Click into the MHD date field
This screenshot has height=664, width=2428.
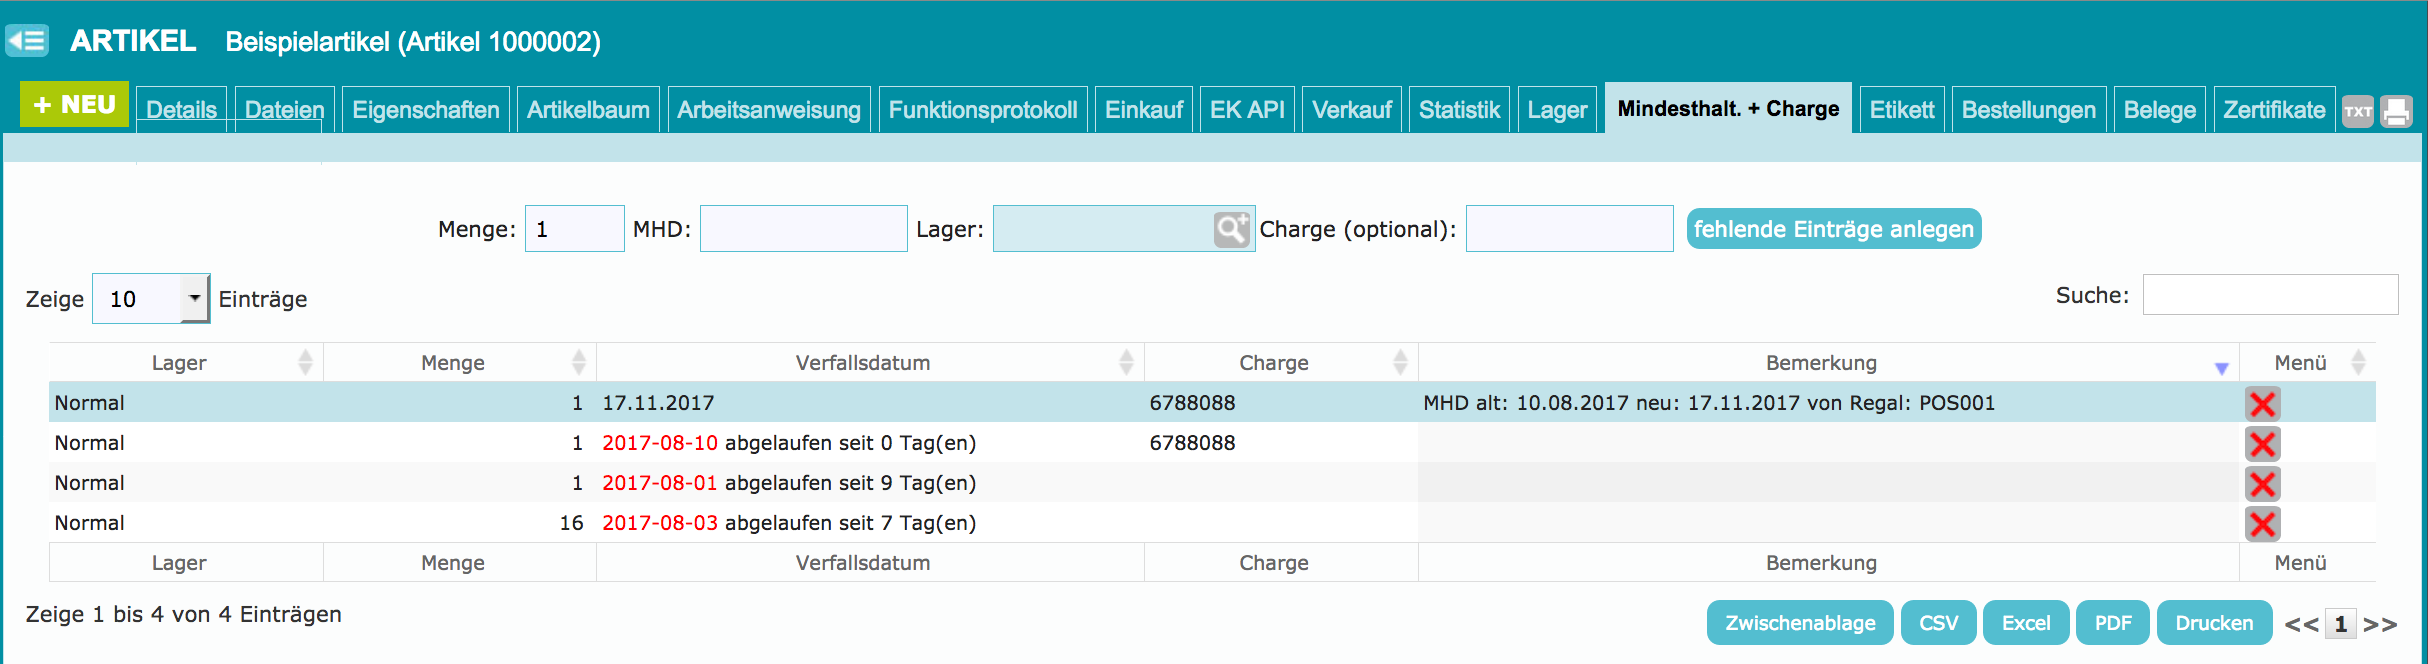(804, 229)
